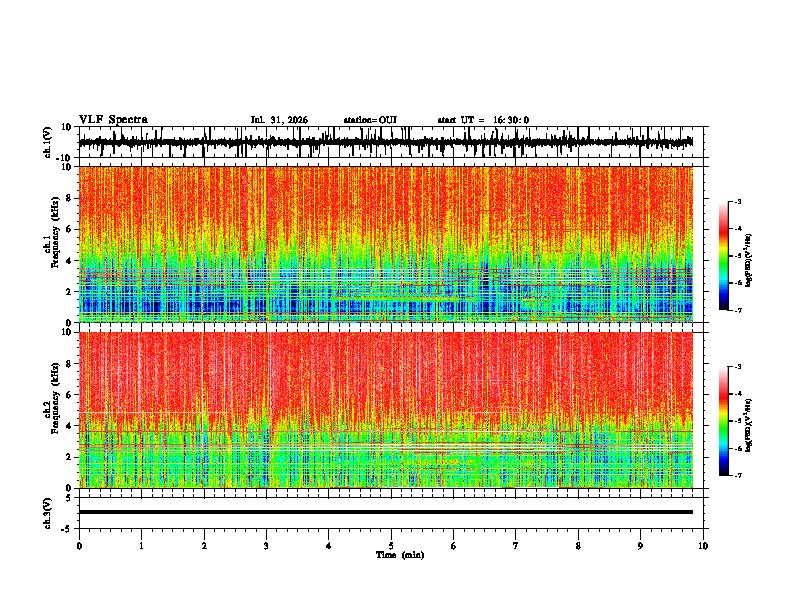Click the 'VLF Spectra' title text
The height and width of the screenshot is (612, 792).
[x=113, y=120]
